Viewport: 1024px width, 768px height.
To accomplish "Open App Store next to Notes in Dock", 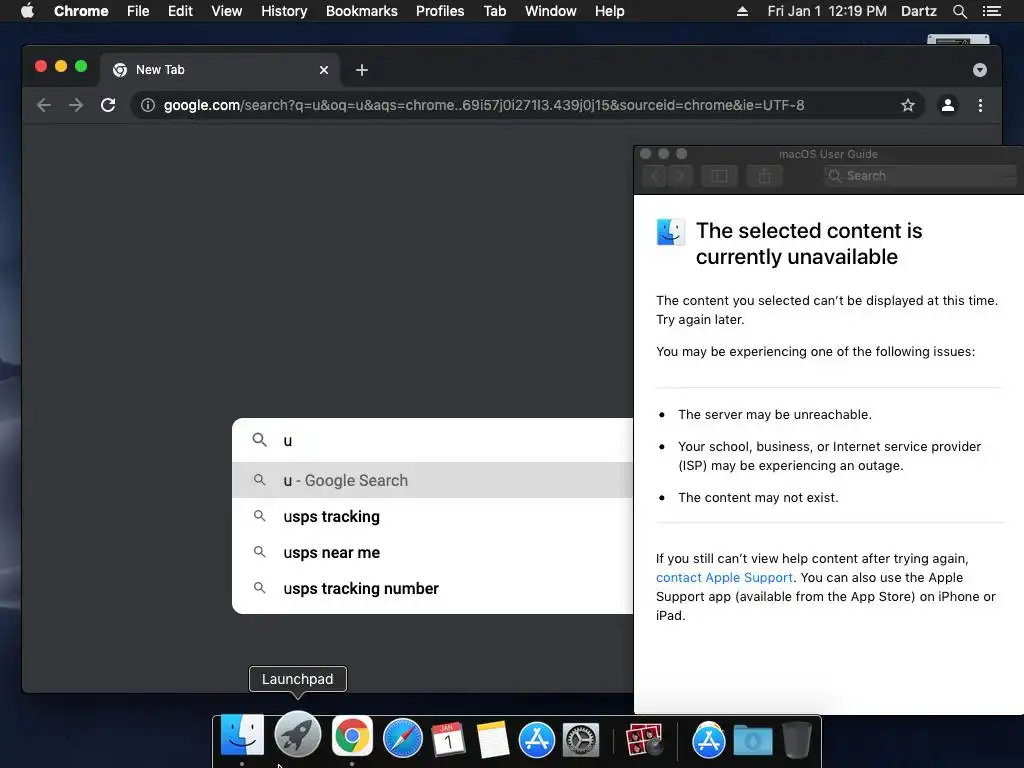I will 537,739.
